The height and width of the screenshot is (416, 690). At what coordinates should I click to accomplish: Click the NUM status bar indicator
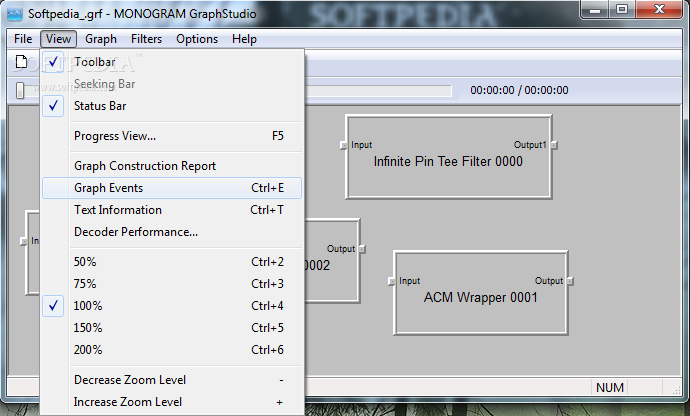click(x=609, y=388)
